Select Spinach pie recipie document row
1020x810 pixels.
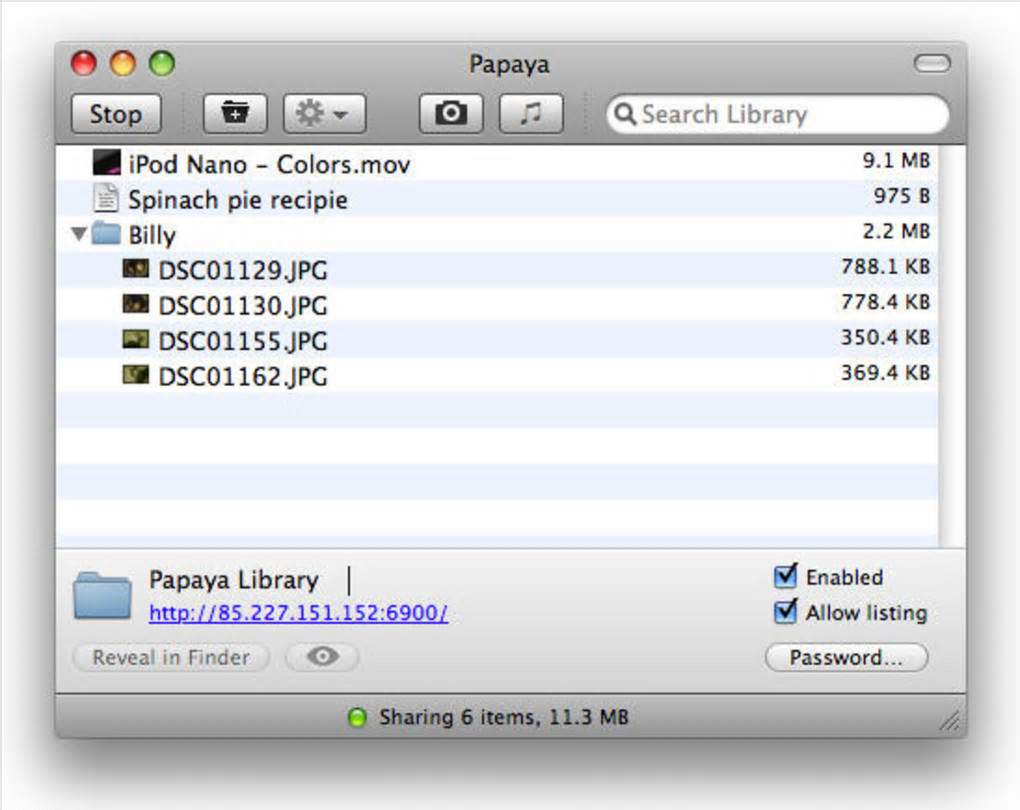[498, 198]
